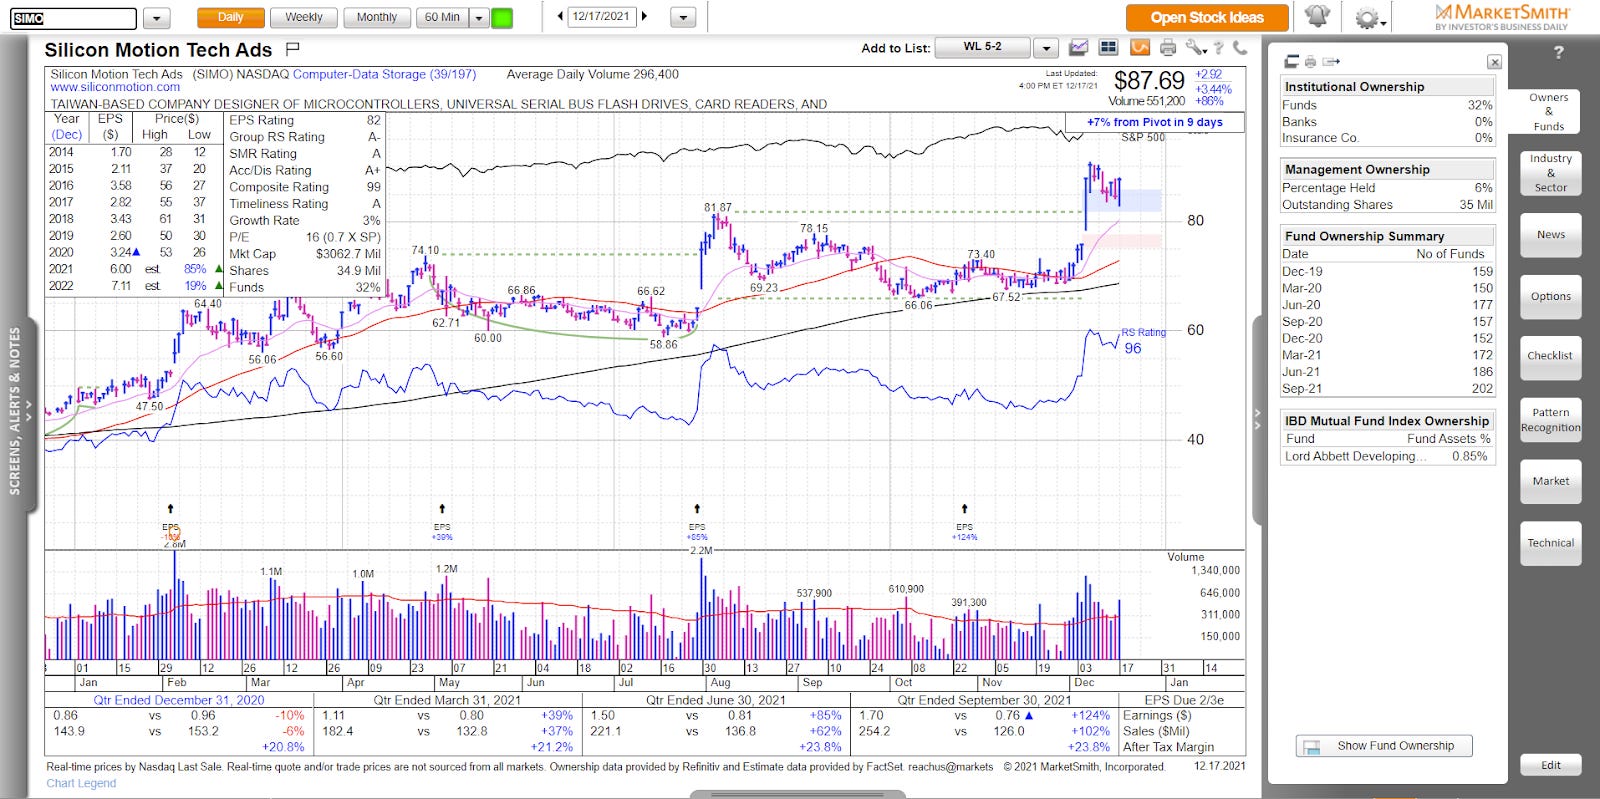Open the chart view icon next to WL 5-2
Image resolution: width=1600 pixels, height=799 pixels.
(x=1078, y=47)
